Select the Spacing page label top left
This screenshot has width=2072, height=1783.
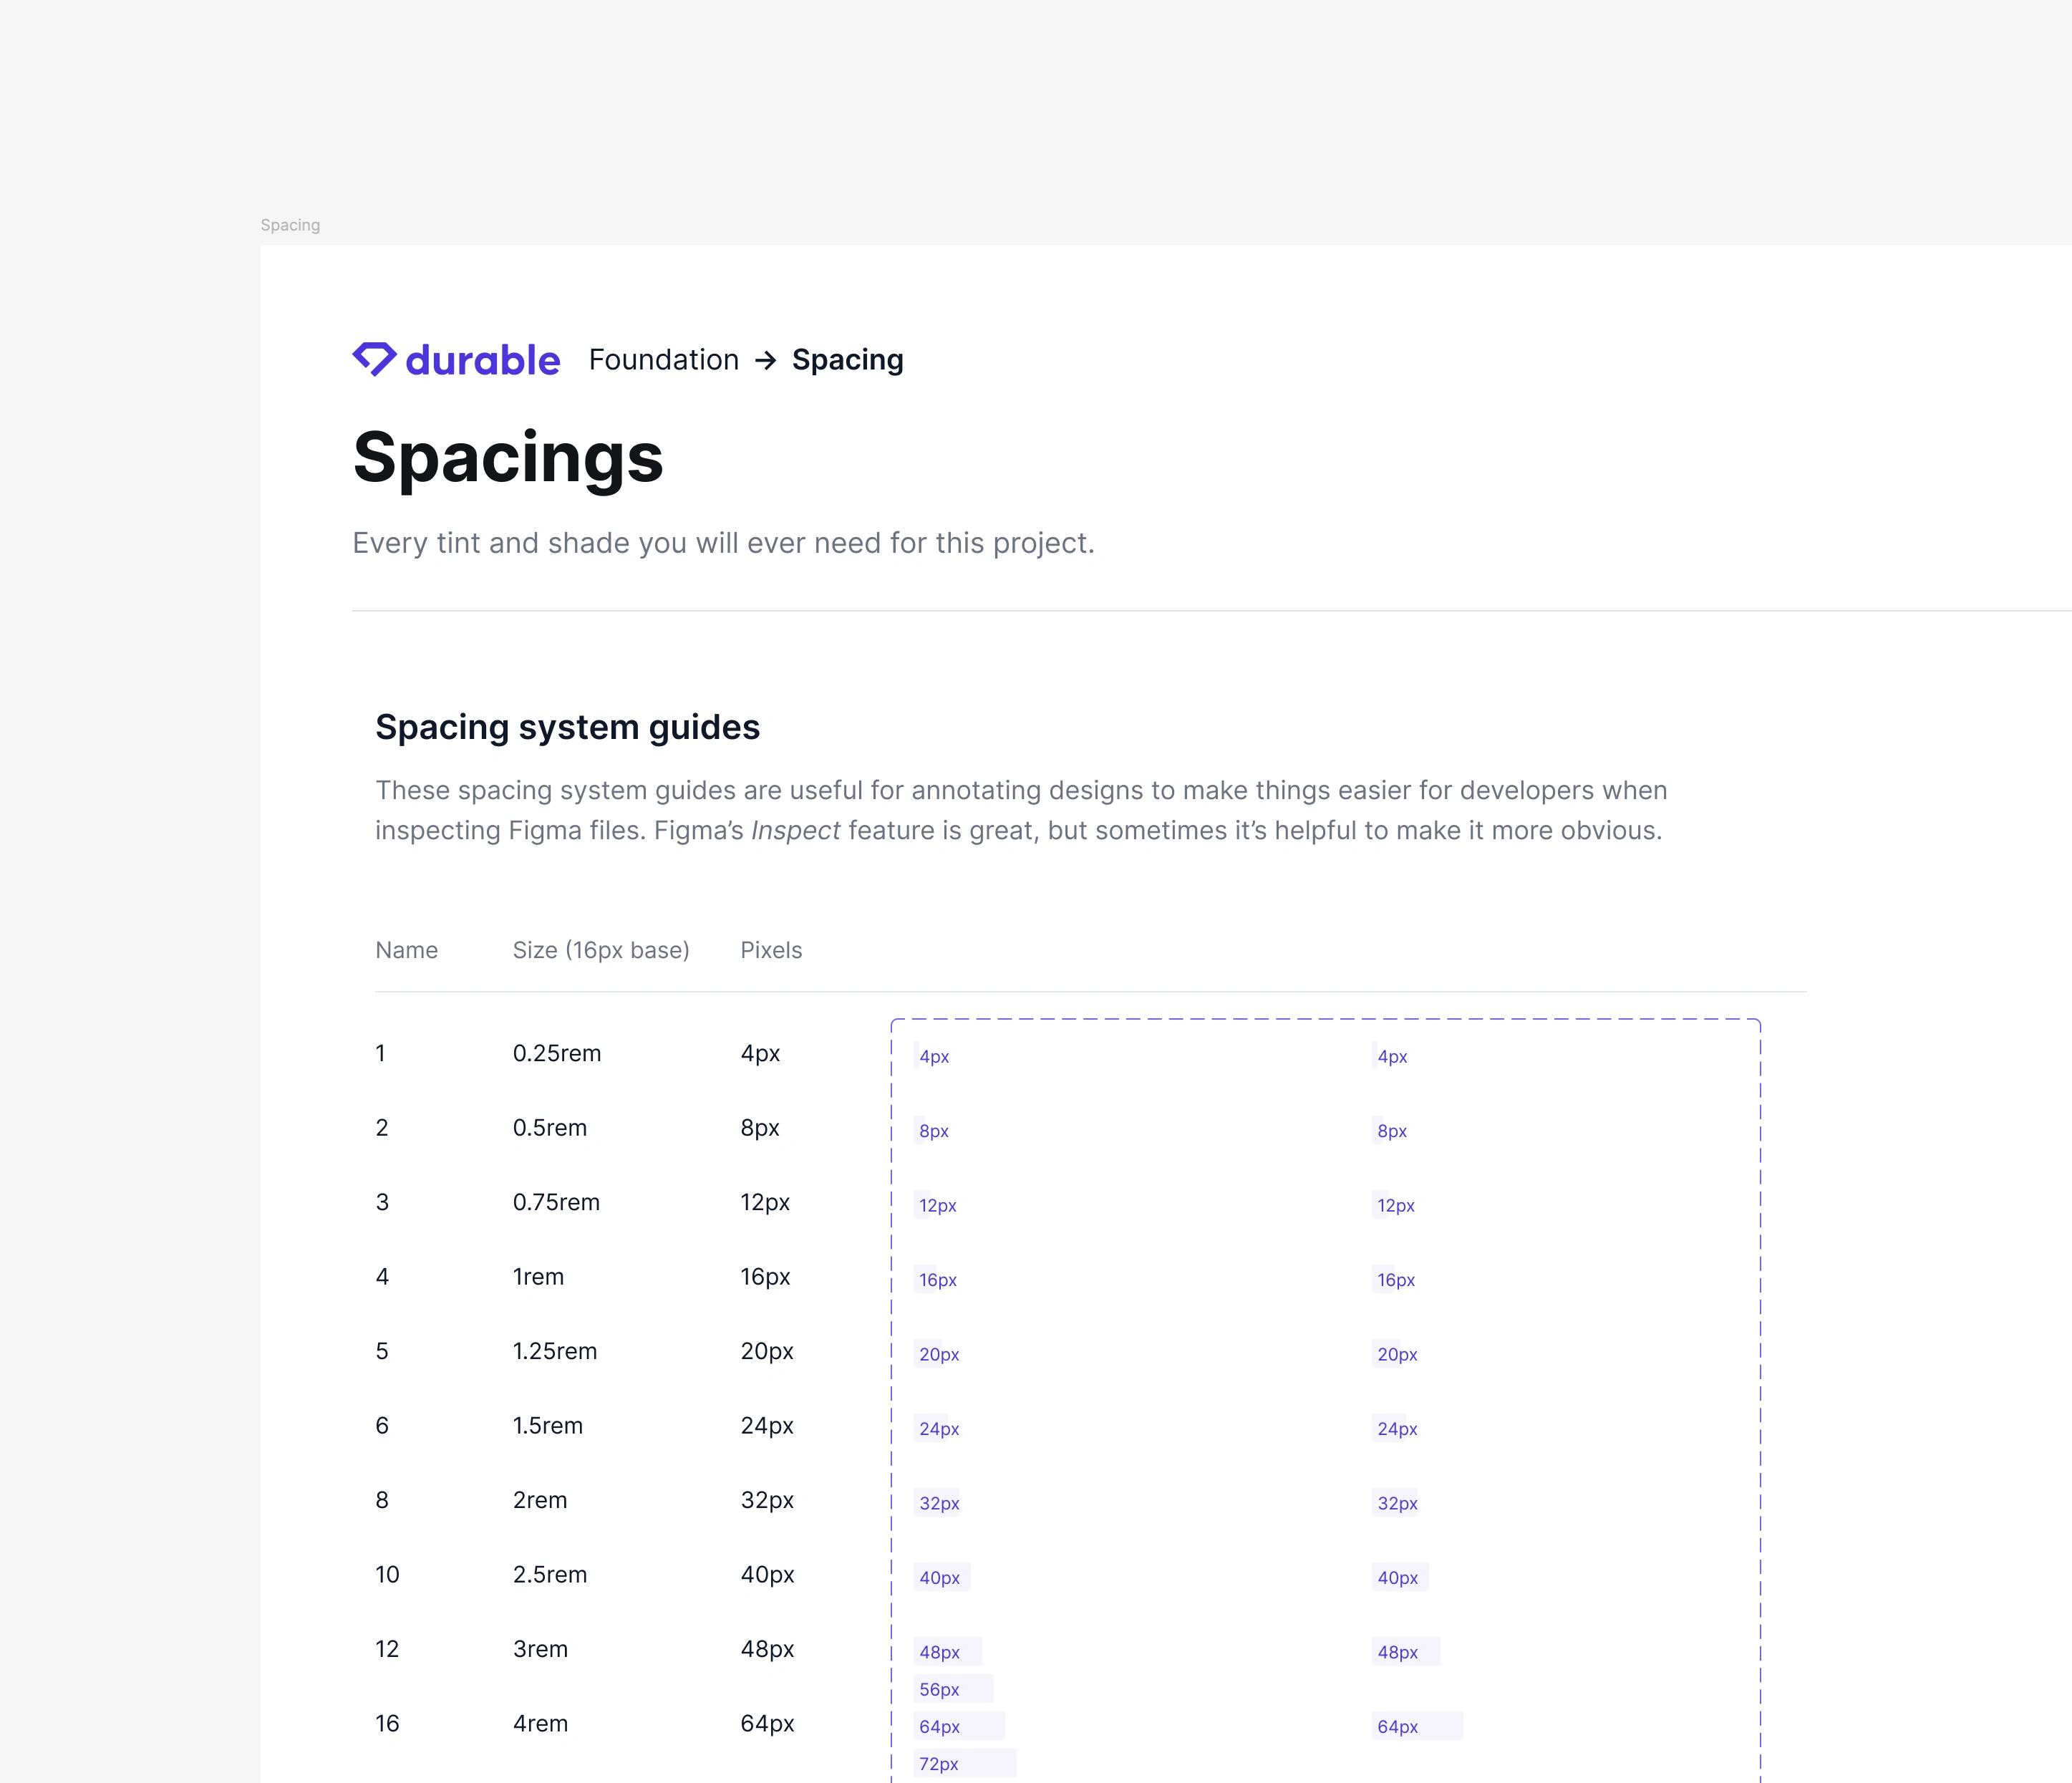coord(290,224)
